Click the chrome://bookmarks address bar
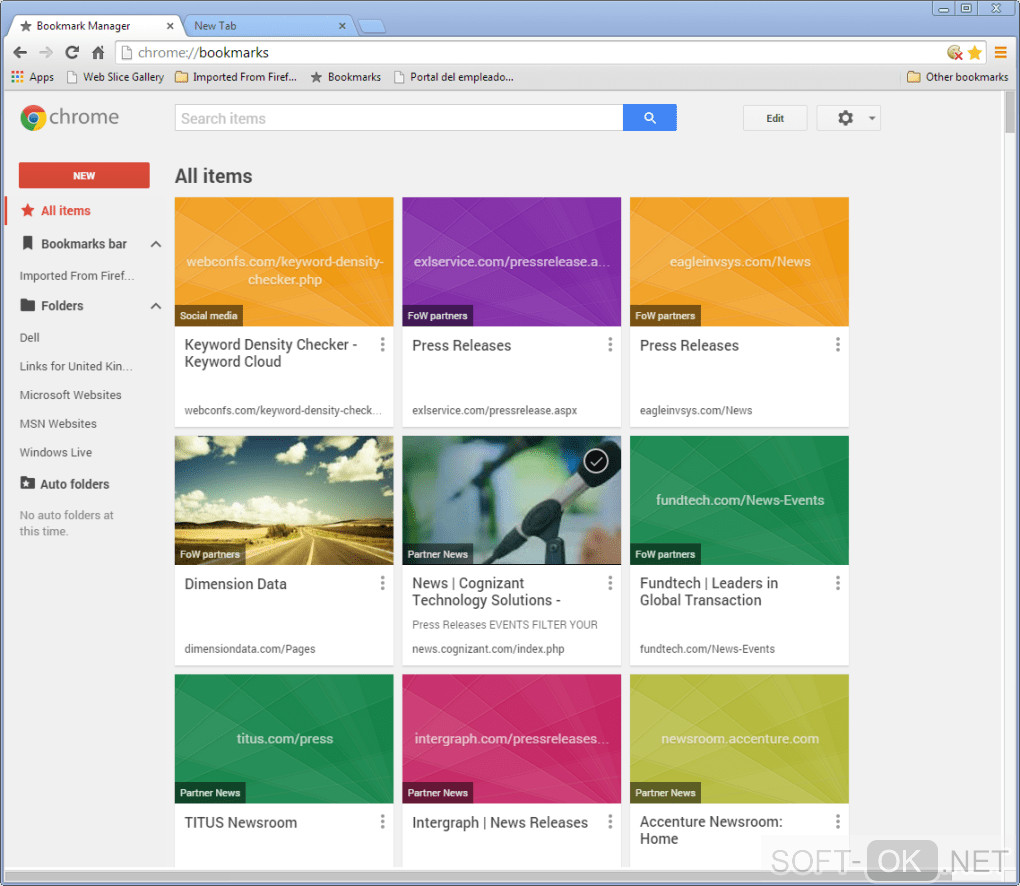 pos(530,53)
